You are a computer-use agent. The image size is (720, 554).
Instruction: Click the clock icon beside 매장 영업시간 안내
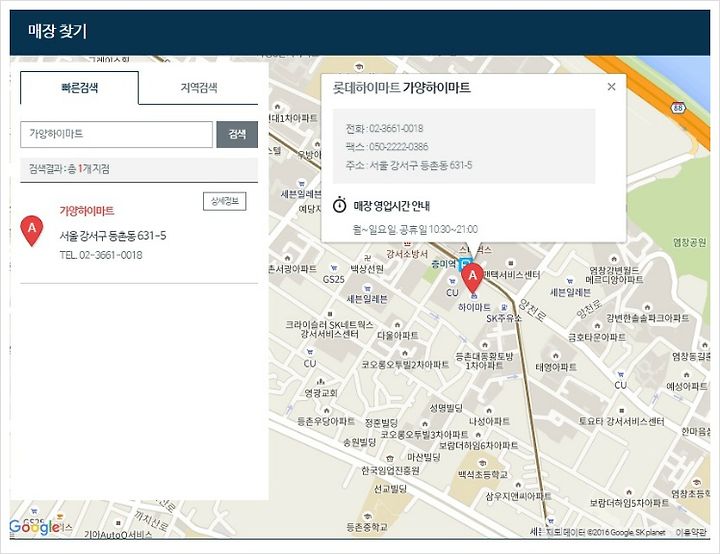339,205
